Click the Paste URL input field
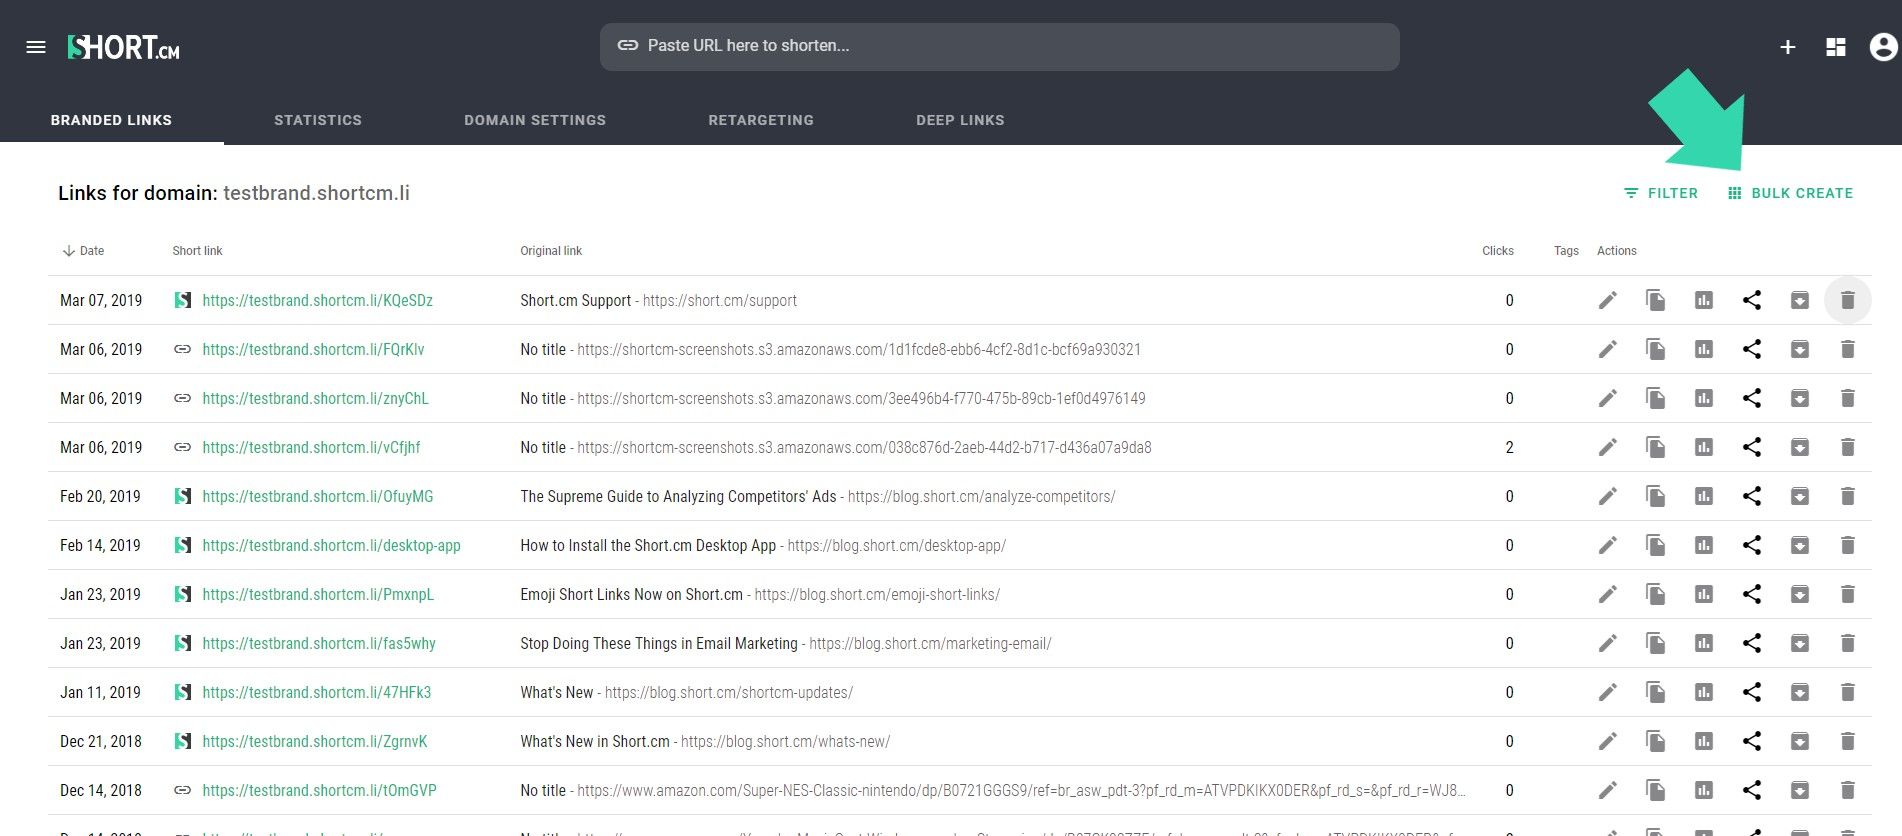This screenshot has width=1902, height=836. click(1000, 46)
